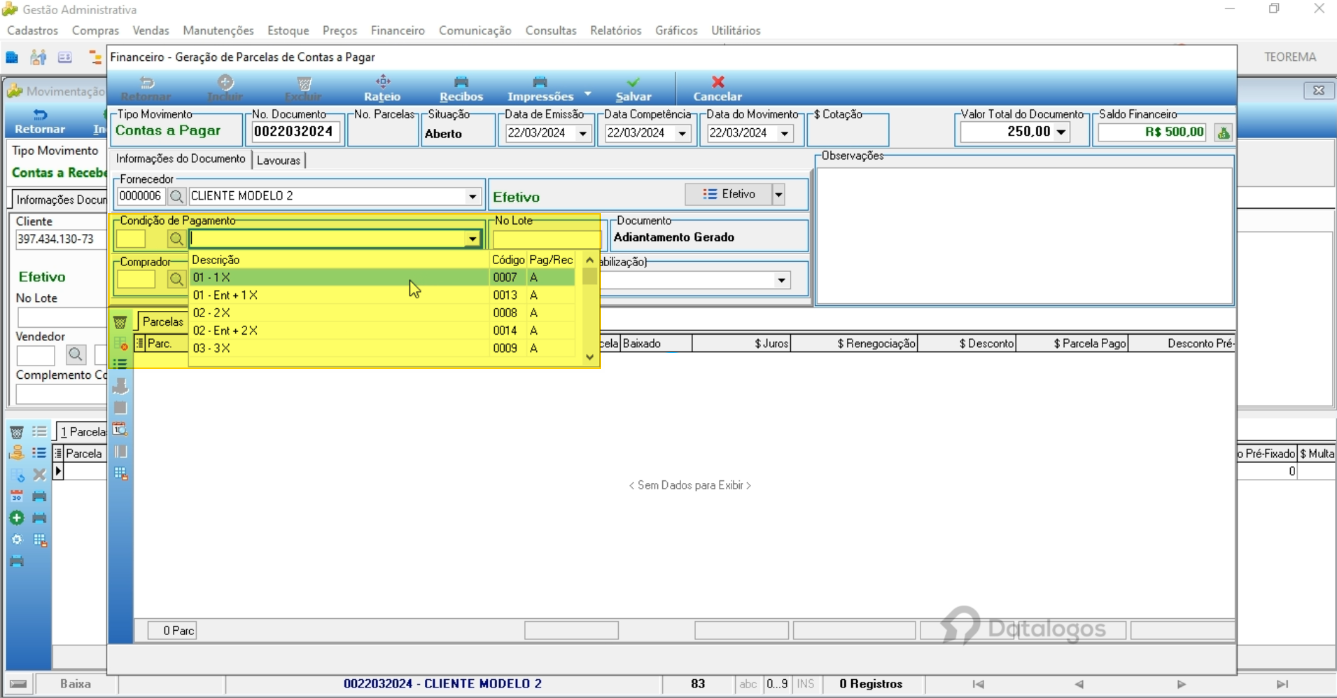
Task: Click the Cancelar red X icon
Action: coord(718,83)
